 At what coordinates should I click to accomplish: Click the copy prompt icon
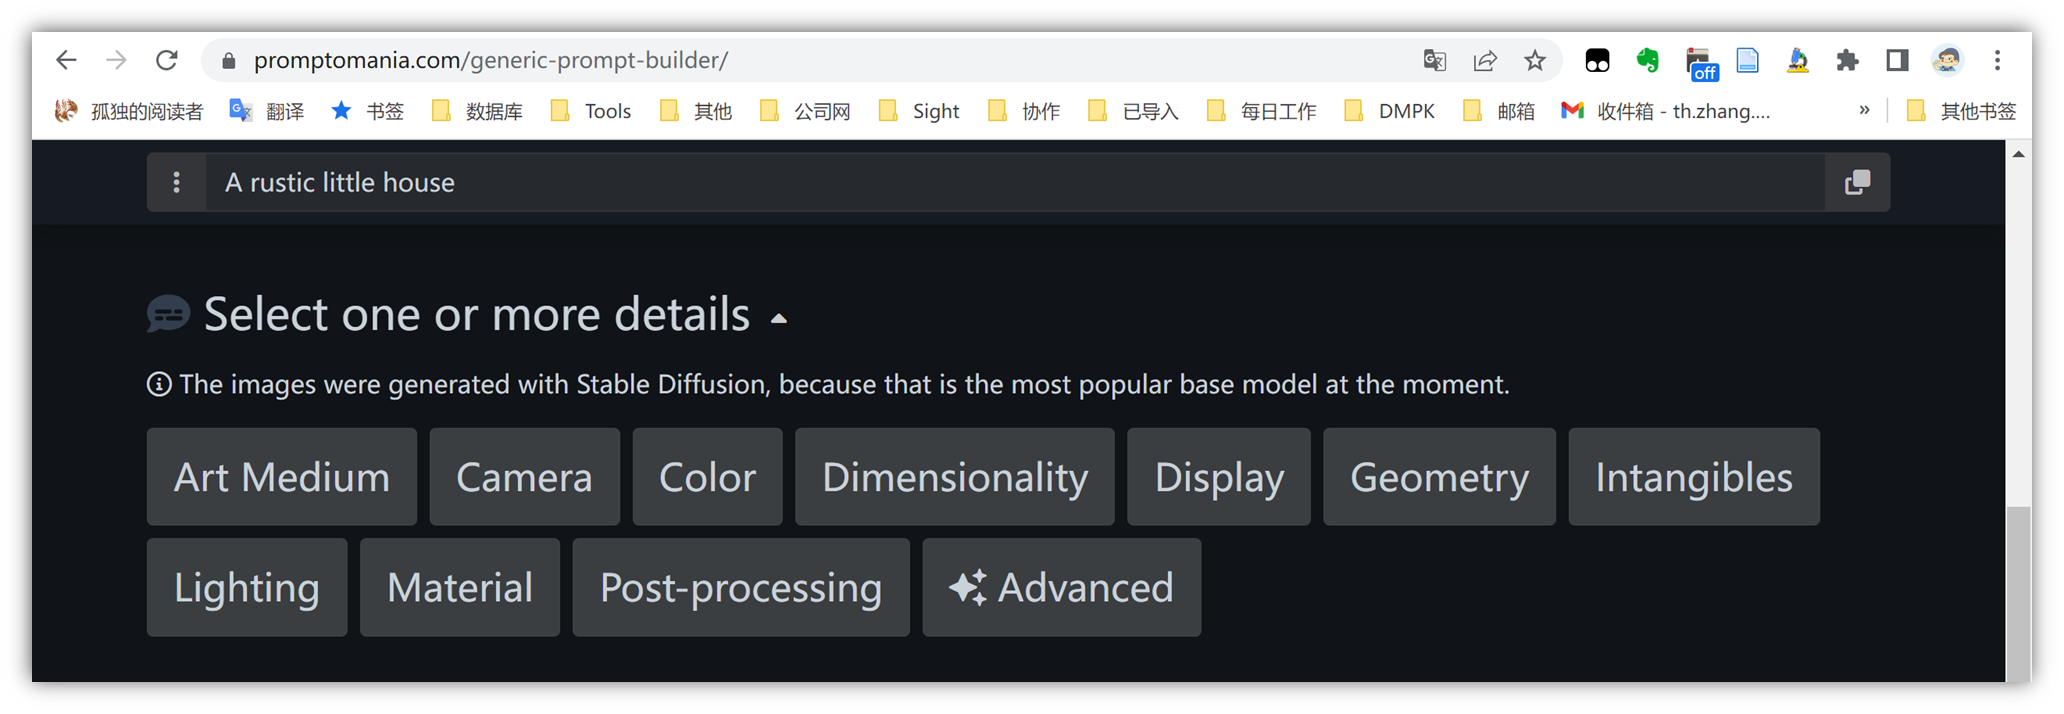(x=1857, y=182)
